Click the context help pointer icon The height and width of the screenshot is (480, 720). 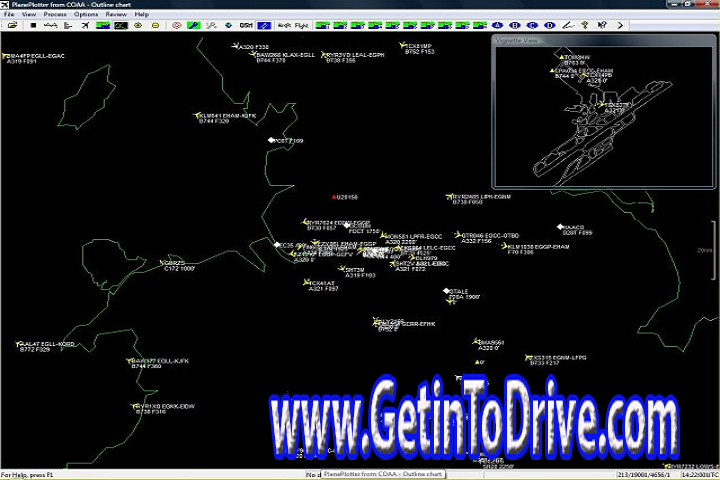[x=602, y=25]
